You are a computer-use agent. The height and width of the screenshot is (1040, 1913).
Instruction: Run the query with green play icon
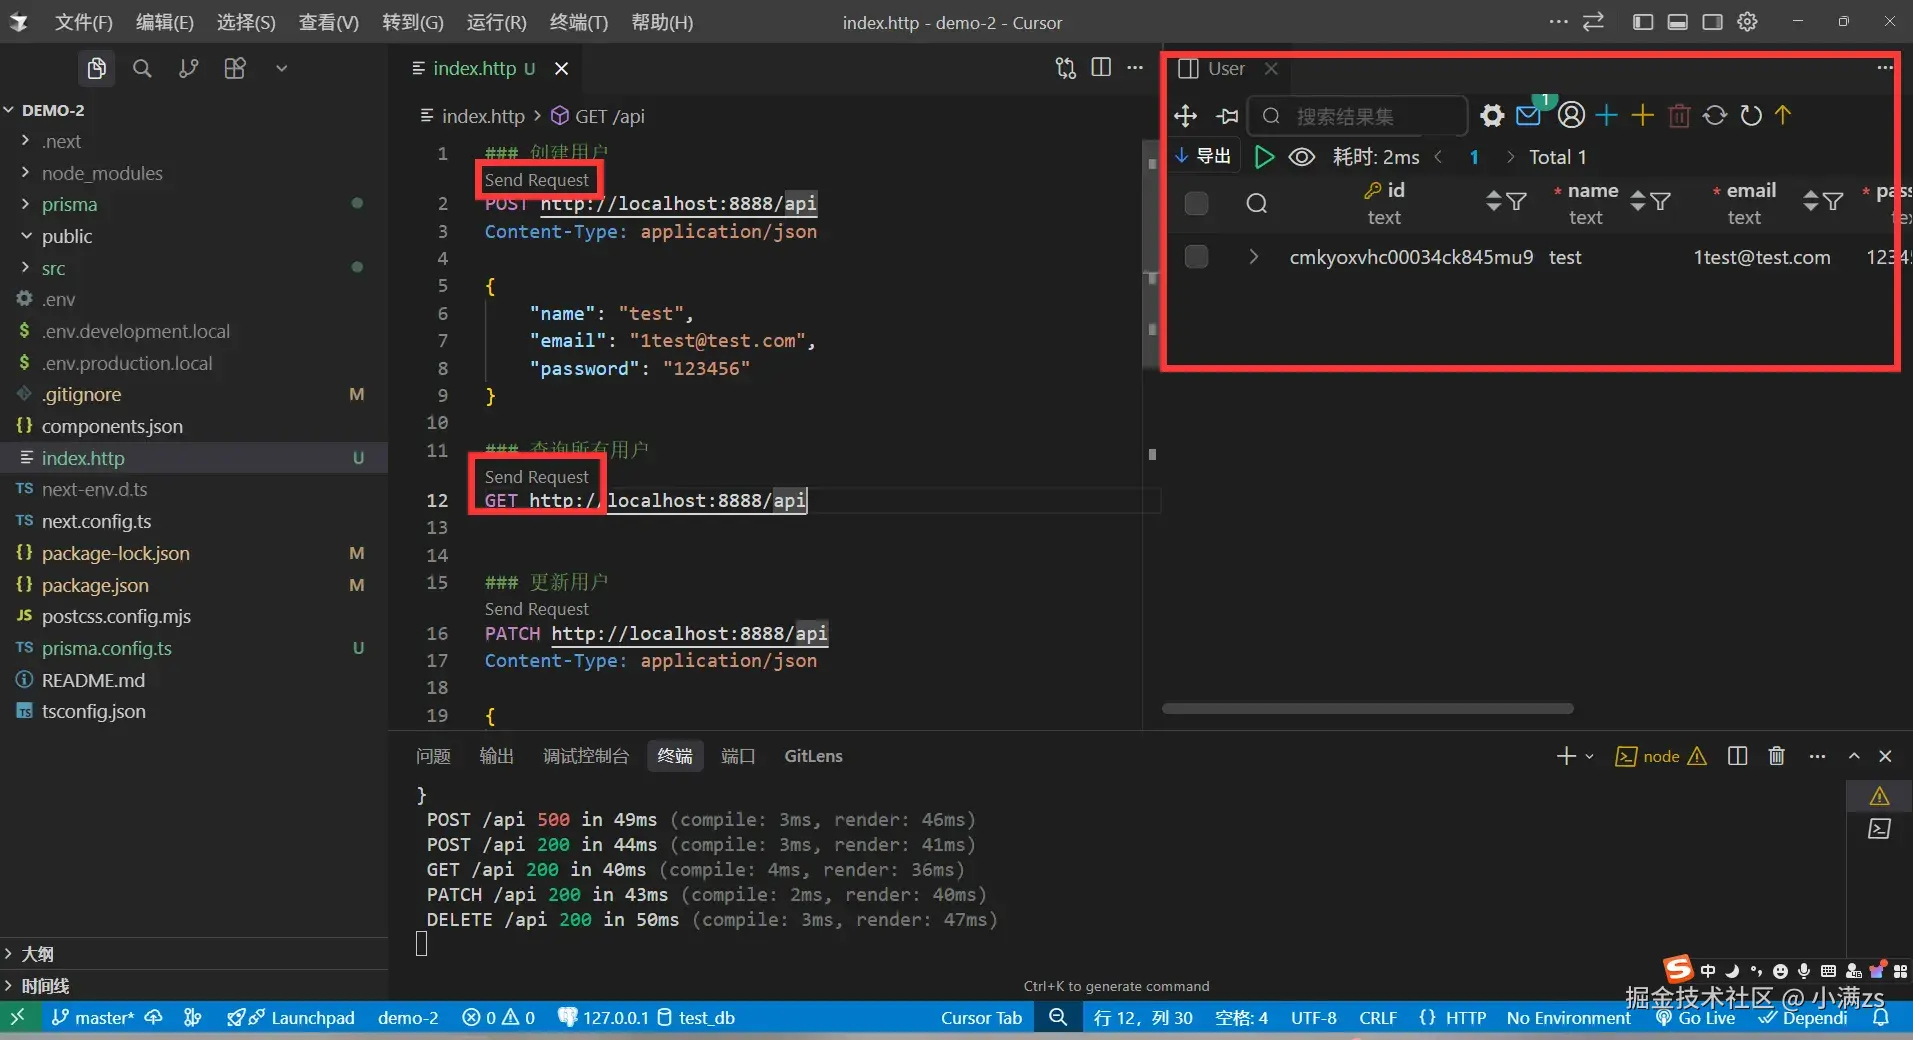(1264, 157)
